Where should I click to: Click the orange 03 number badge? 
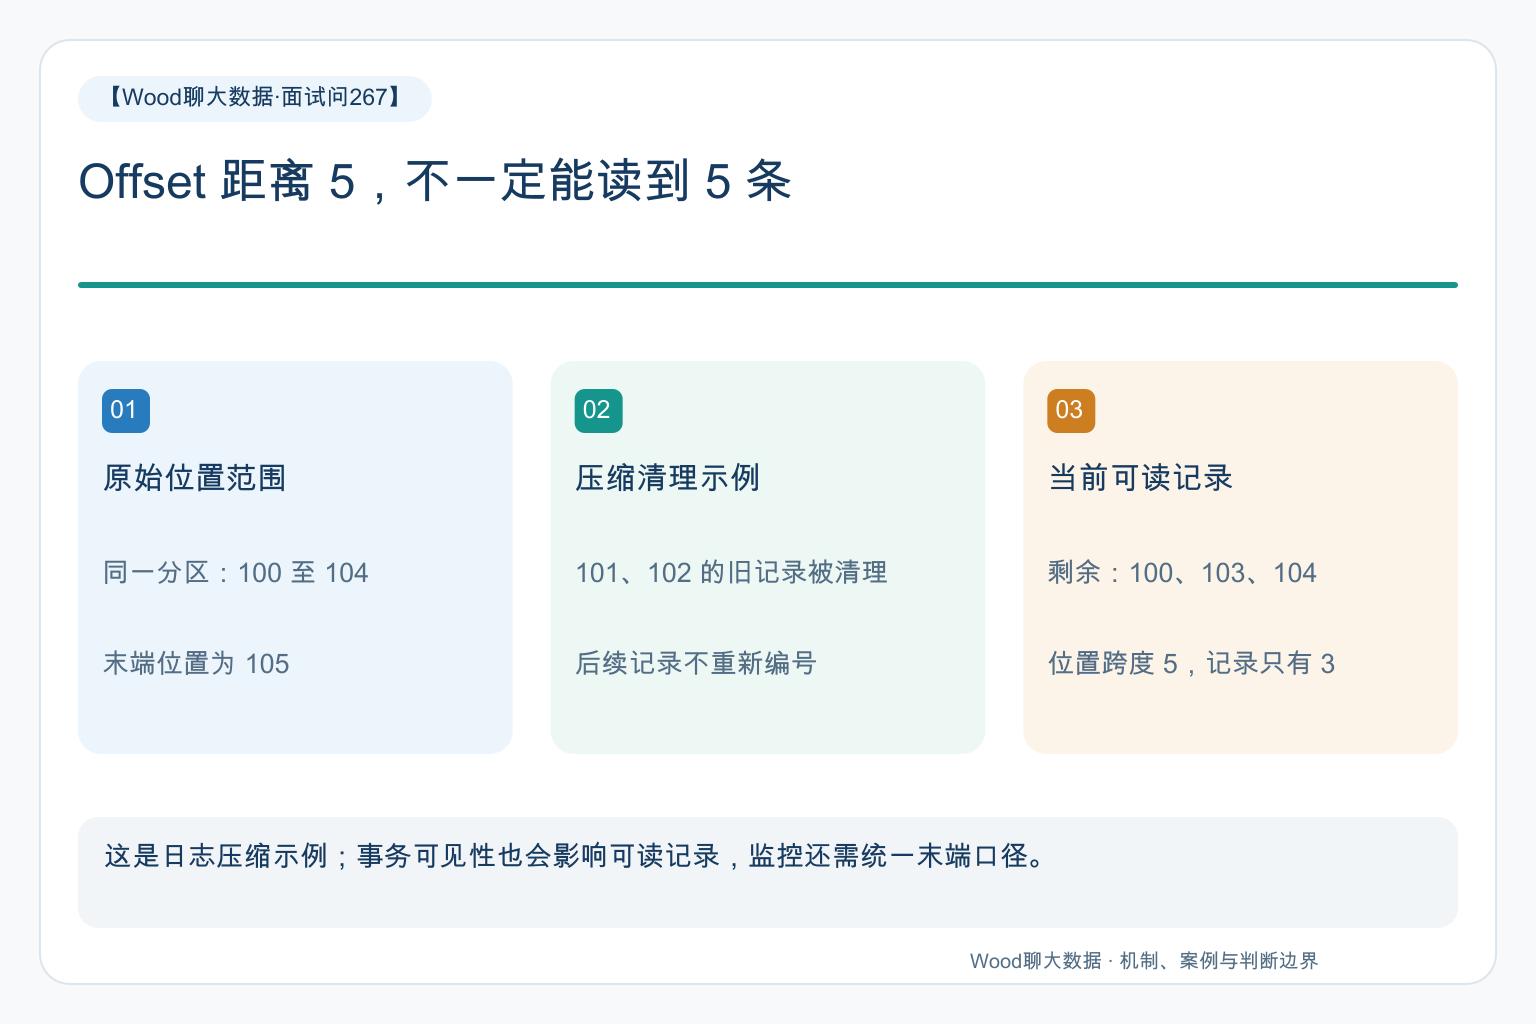[1071, 411]
